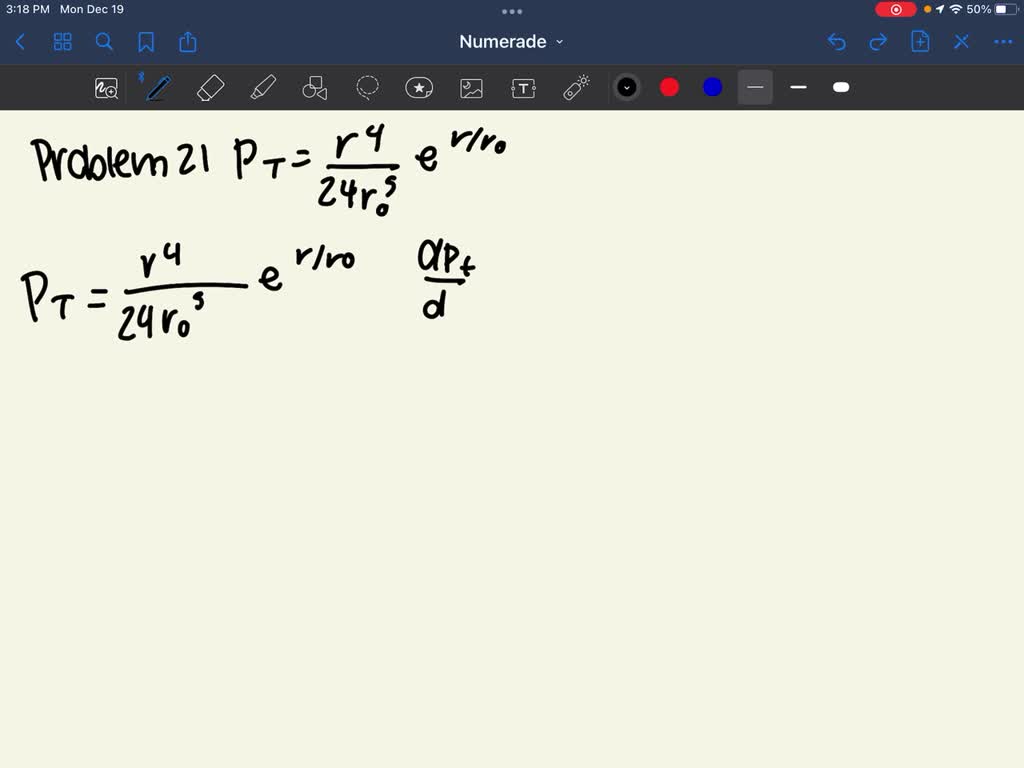Open the Elements sticker tool
The width and height of the screenshot is (1024, 768).
tap(419, 88)
